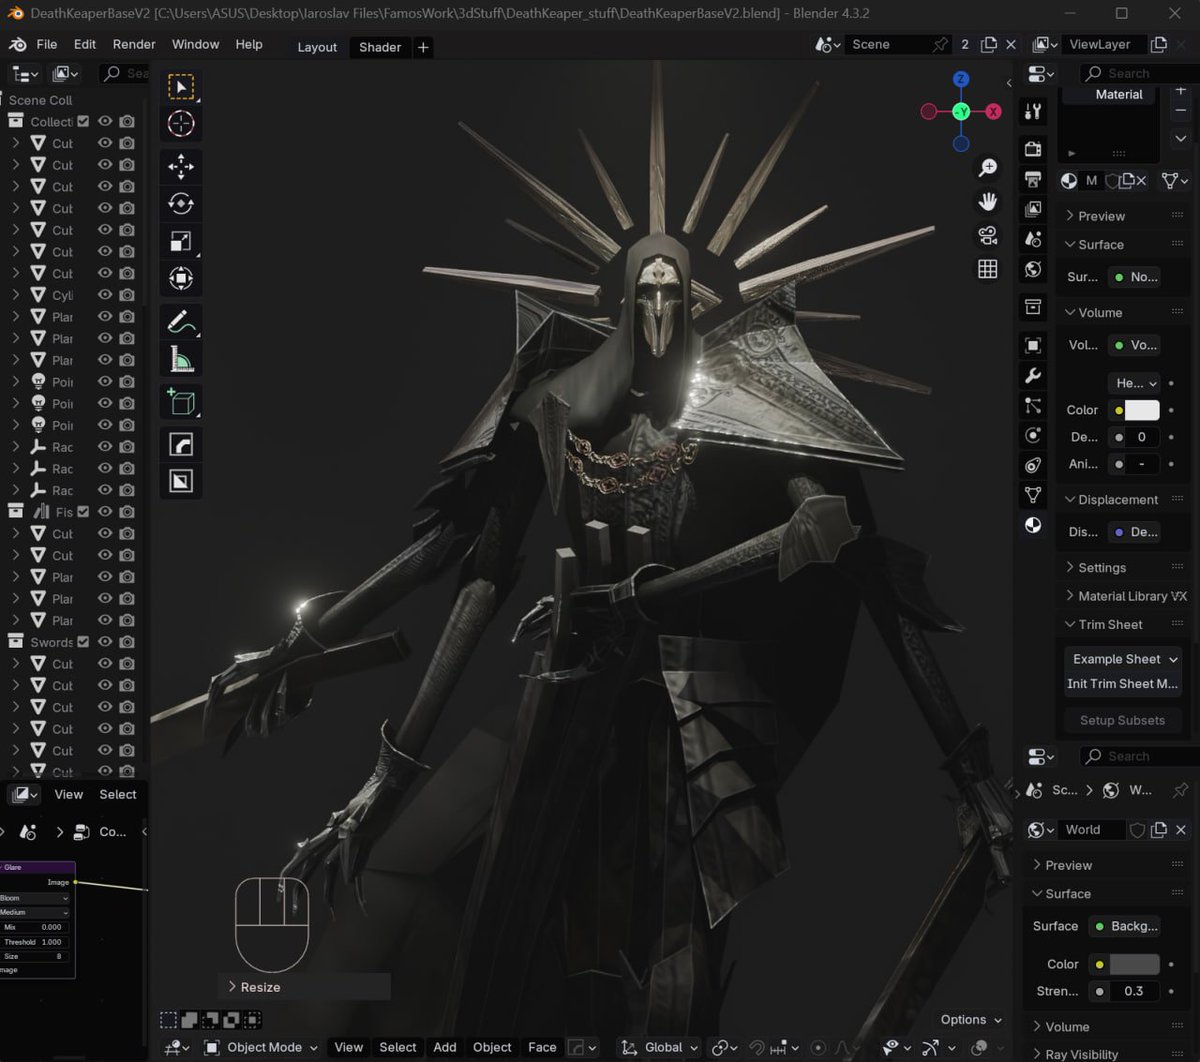This screenshot has height=1062, width=1200.
Task: Click the red X axis on navigation gizmo
Action: pyautogui.click(x=993, y=112)
